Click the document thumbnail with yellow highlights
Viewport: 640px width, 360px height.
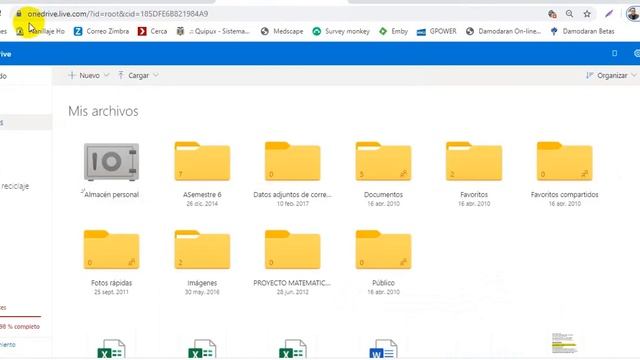pos(564,343)
